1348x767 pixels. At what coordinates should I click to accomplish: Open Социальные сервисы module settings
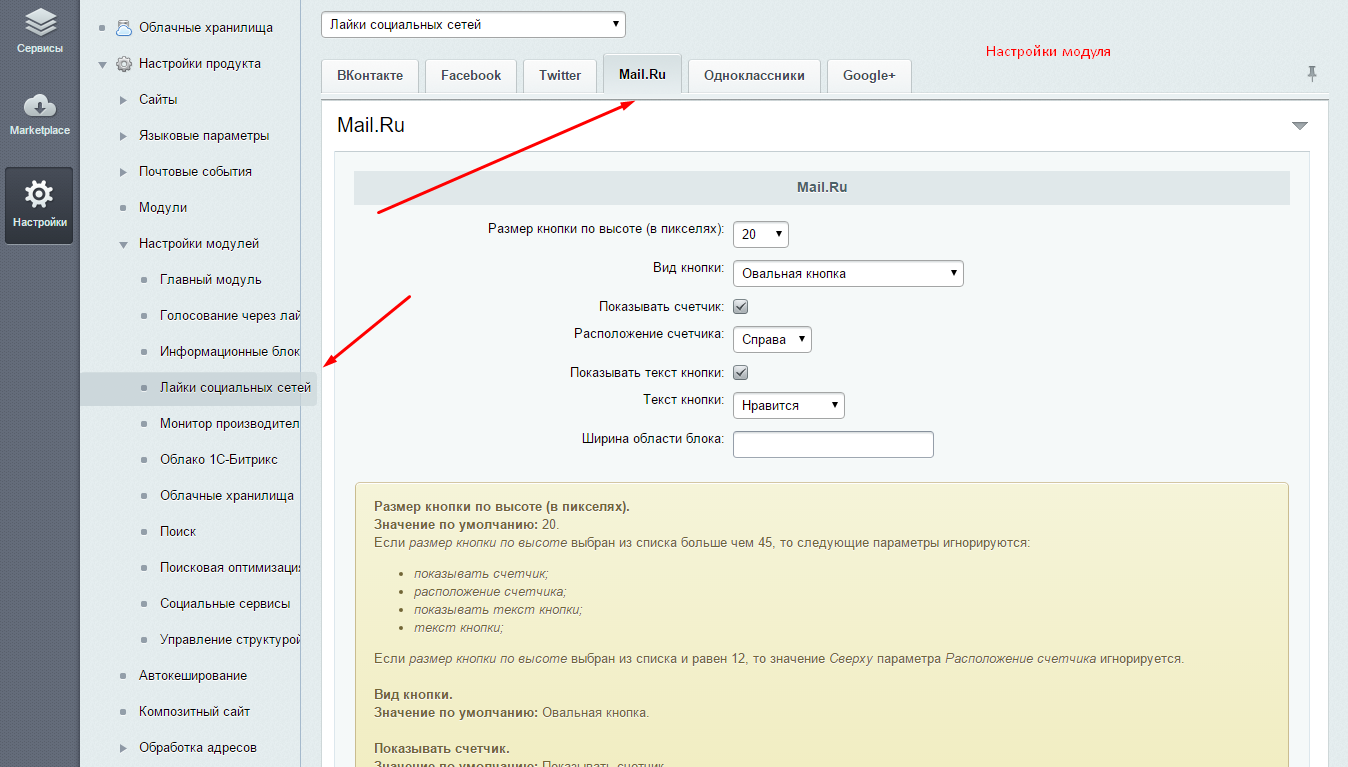point(225,603)
